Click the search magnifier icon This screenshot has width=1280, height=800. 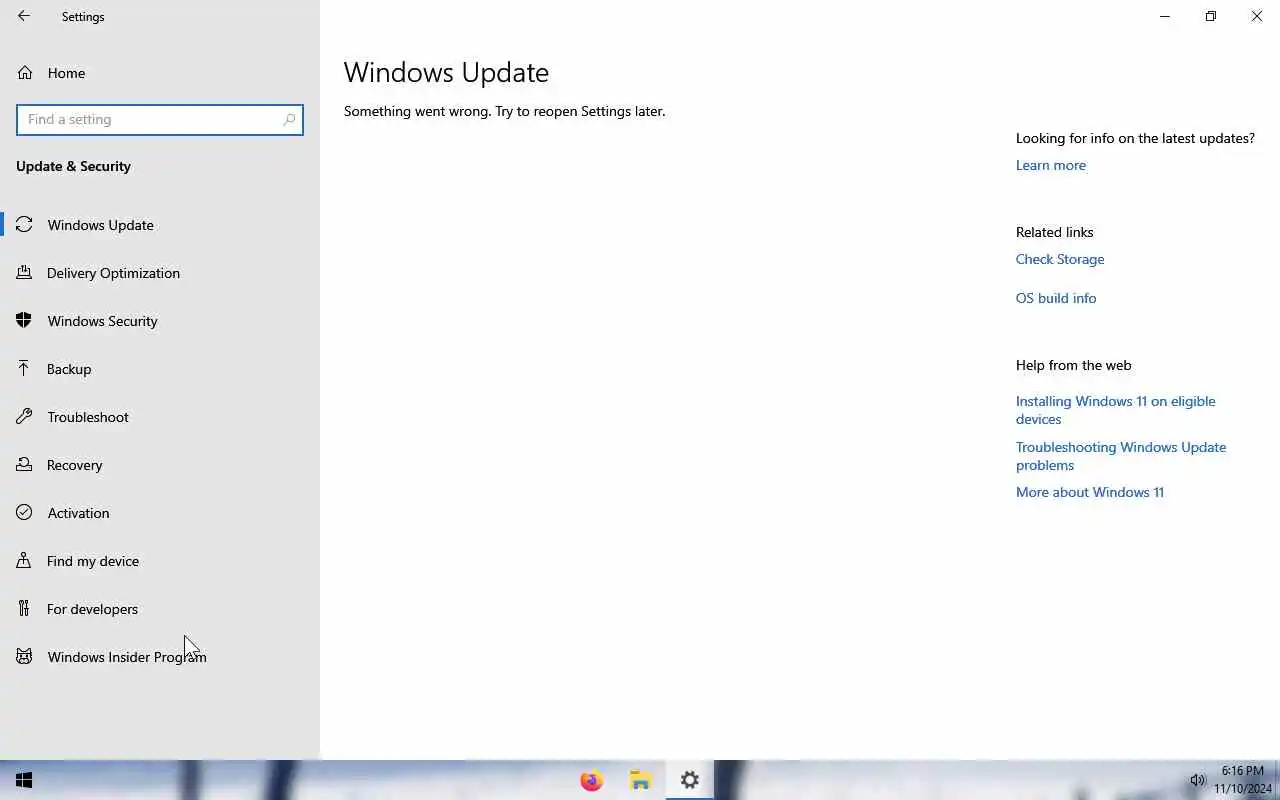point(289,119)
